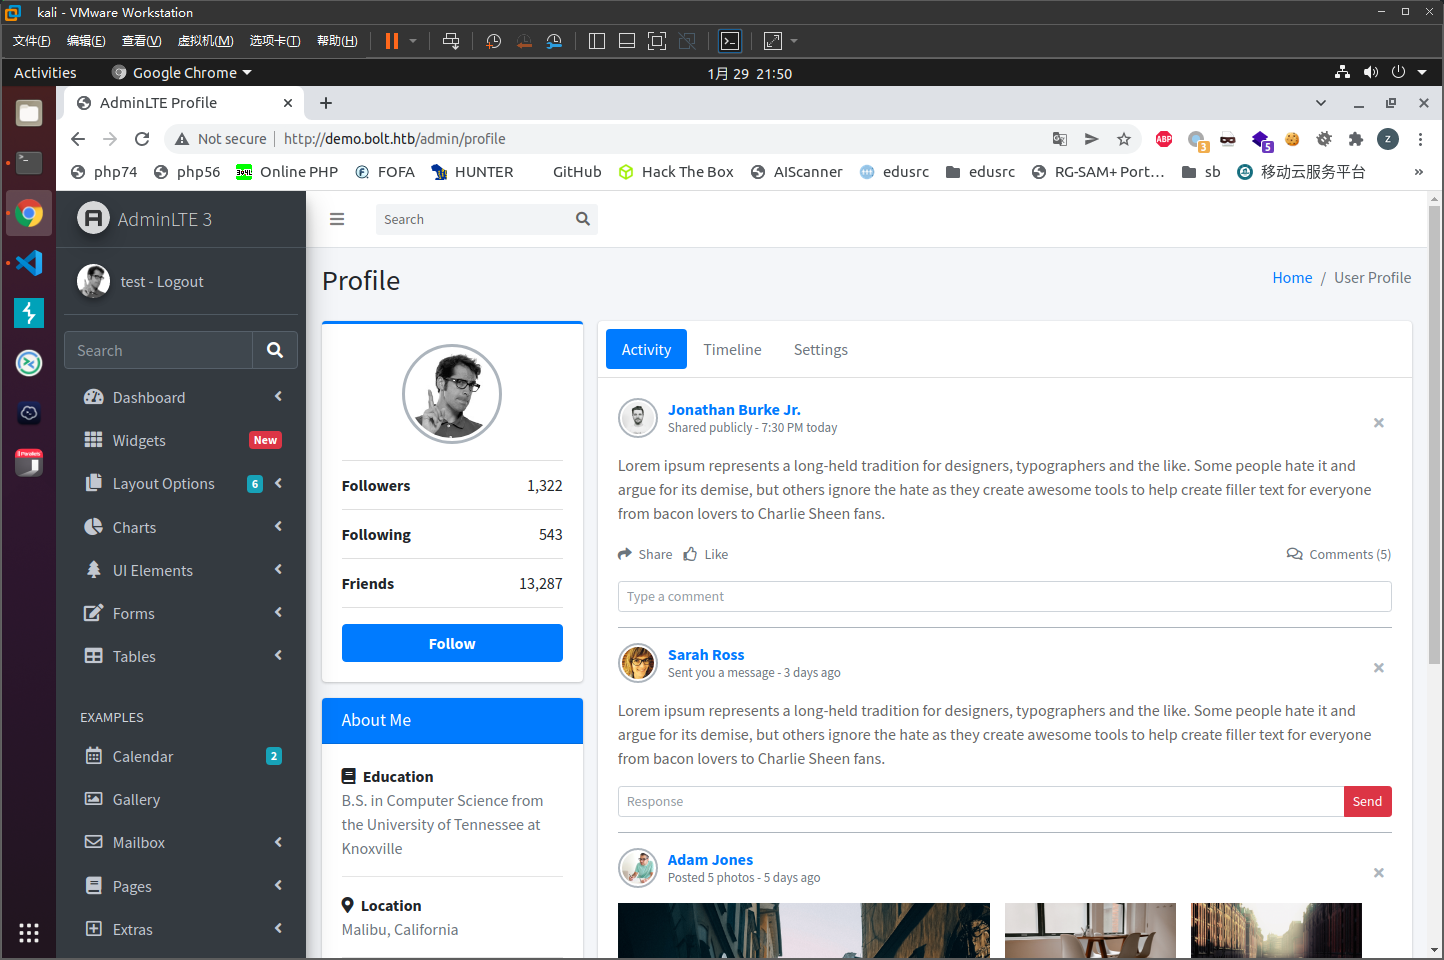Image resolution: width=1444 pixels, height=960 pixels.
Task: Click the Tables icon in sidebar
Action: [94, 656]
